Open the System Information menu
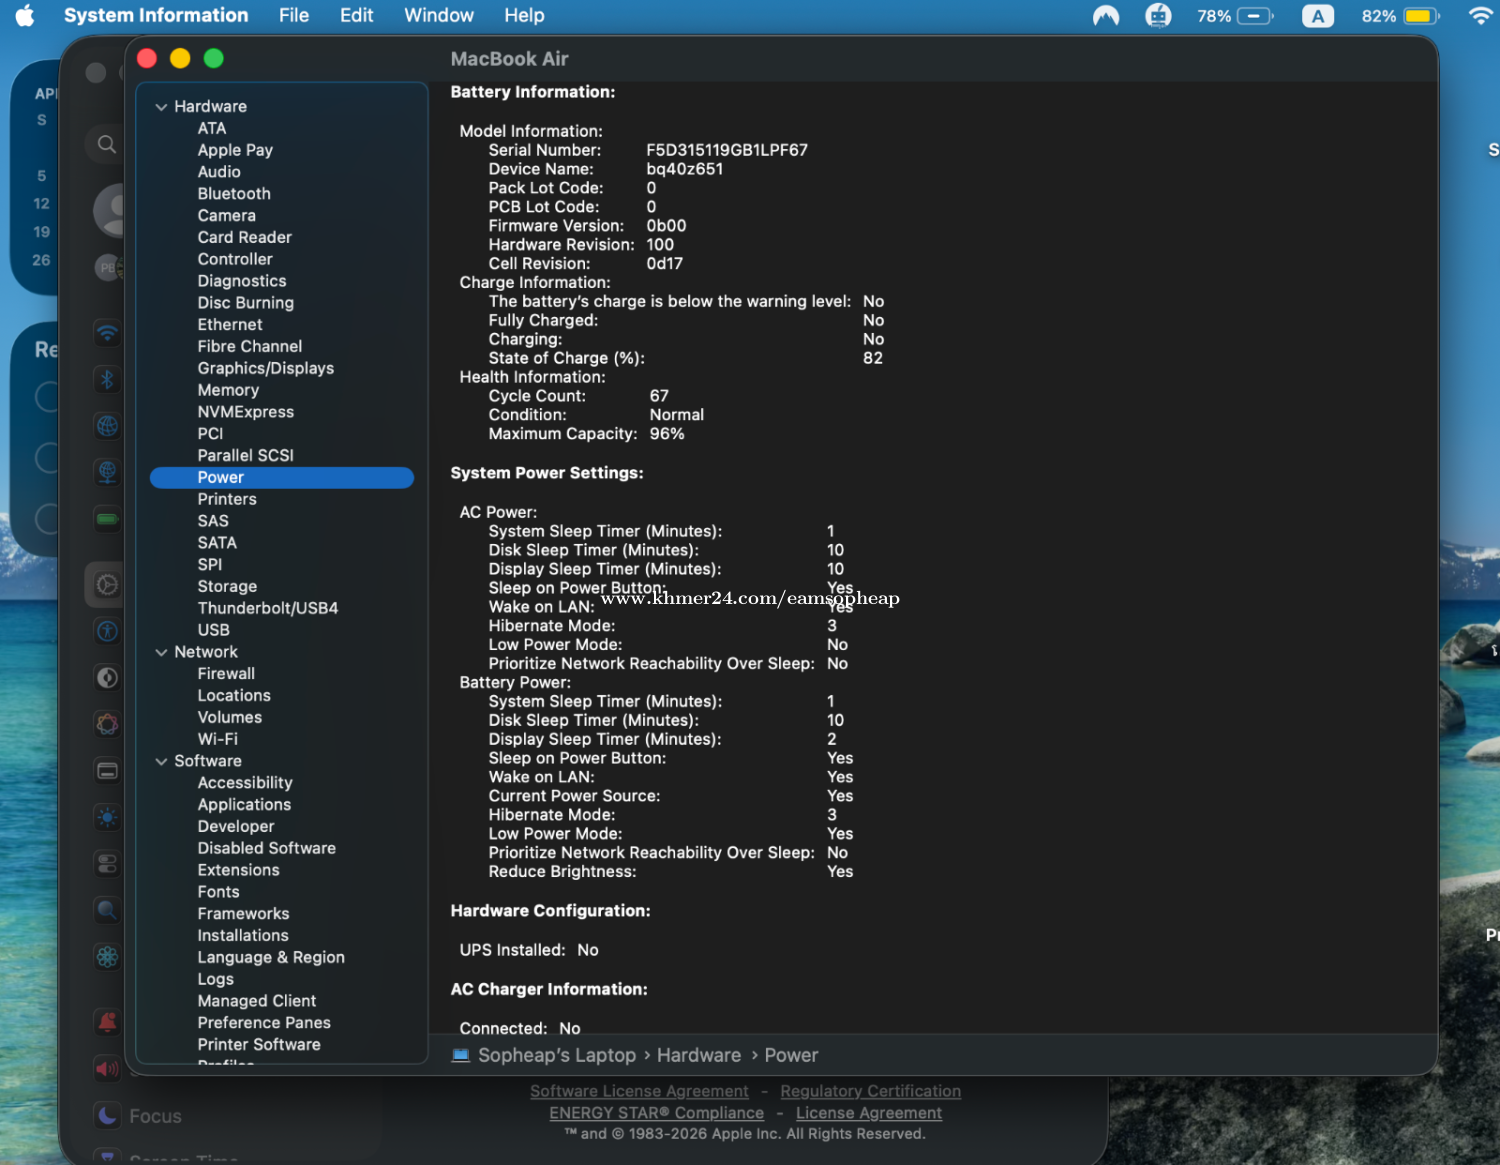 156,15
